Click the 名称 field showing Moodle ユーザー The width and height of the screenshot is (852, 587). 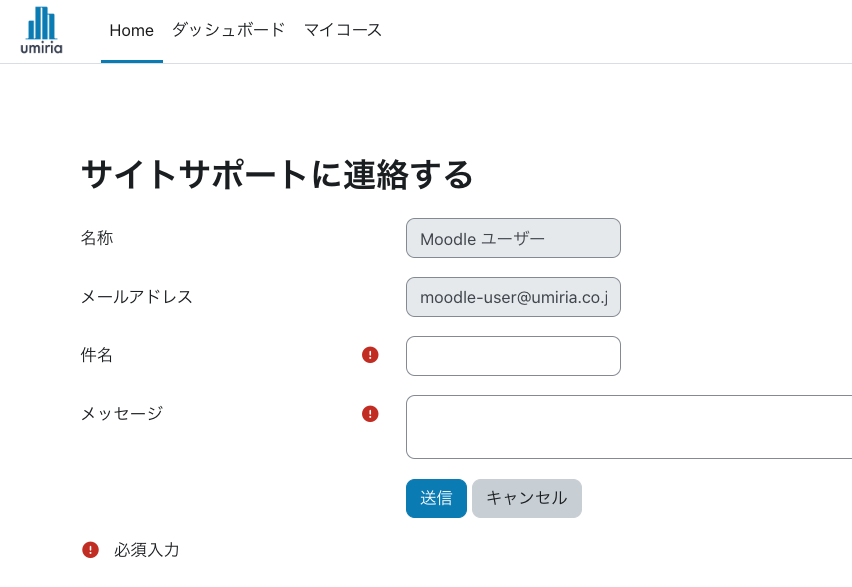(513, 238)
